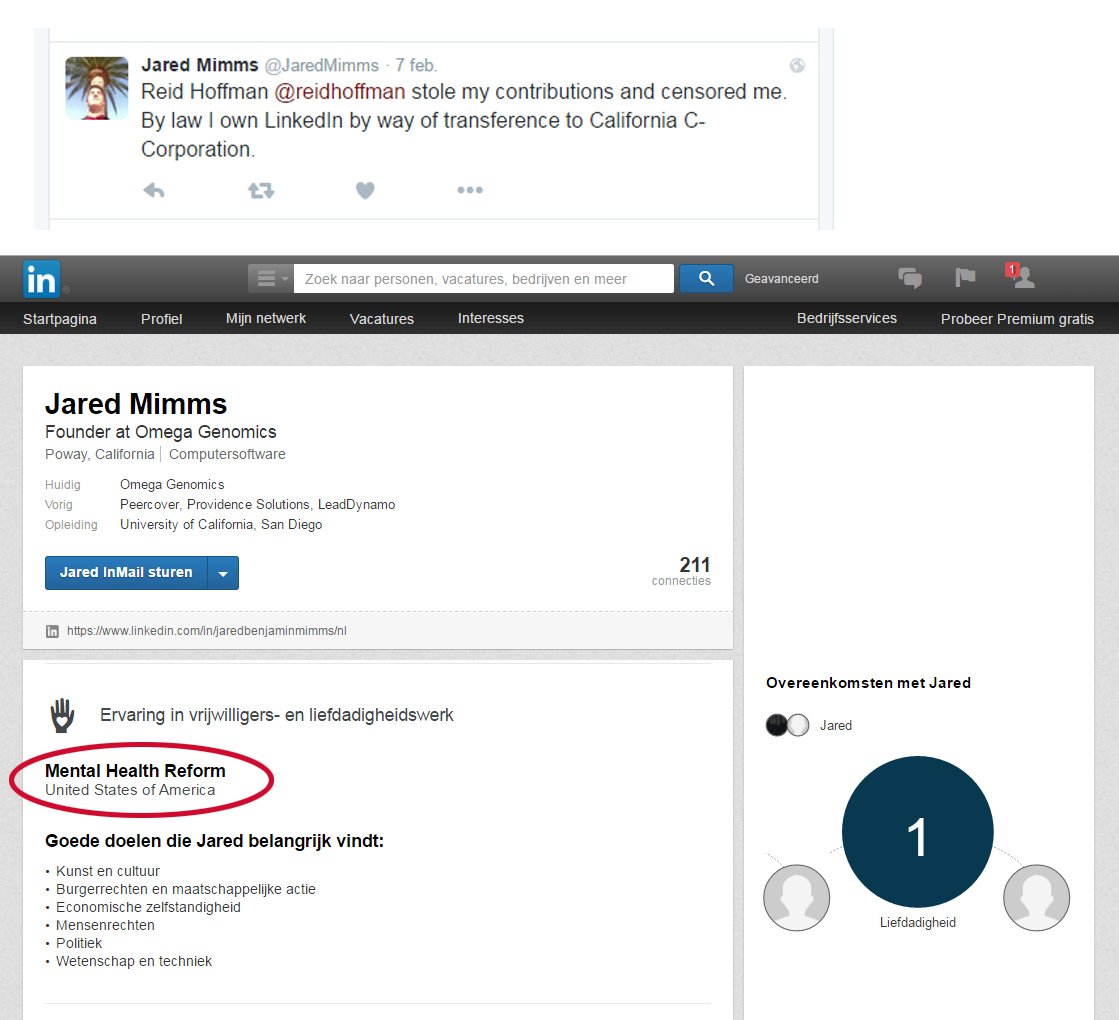Click the @reidhoffman mention link
The image size is (1119, 1020).
pyautogui.click(x=340, y=92)
